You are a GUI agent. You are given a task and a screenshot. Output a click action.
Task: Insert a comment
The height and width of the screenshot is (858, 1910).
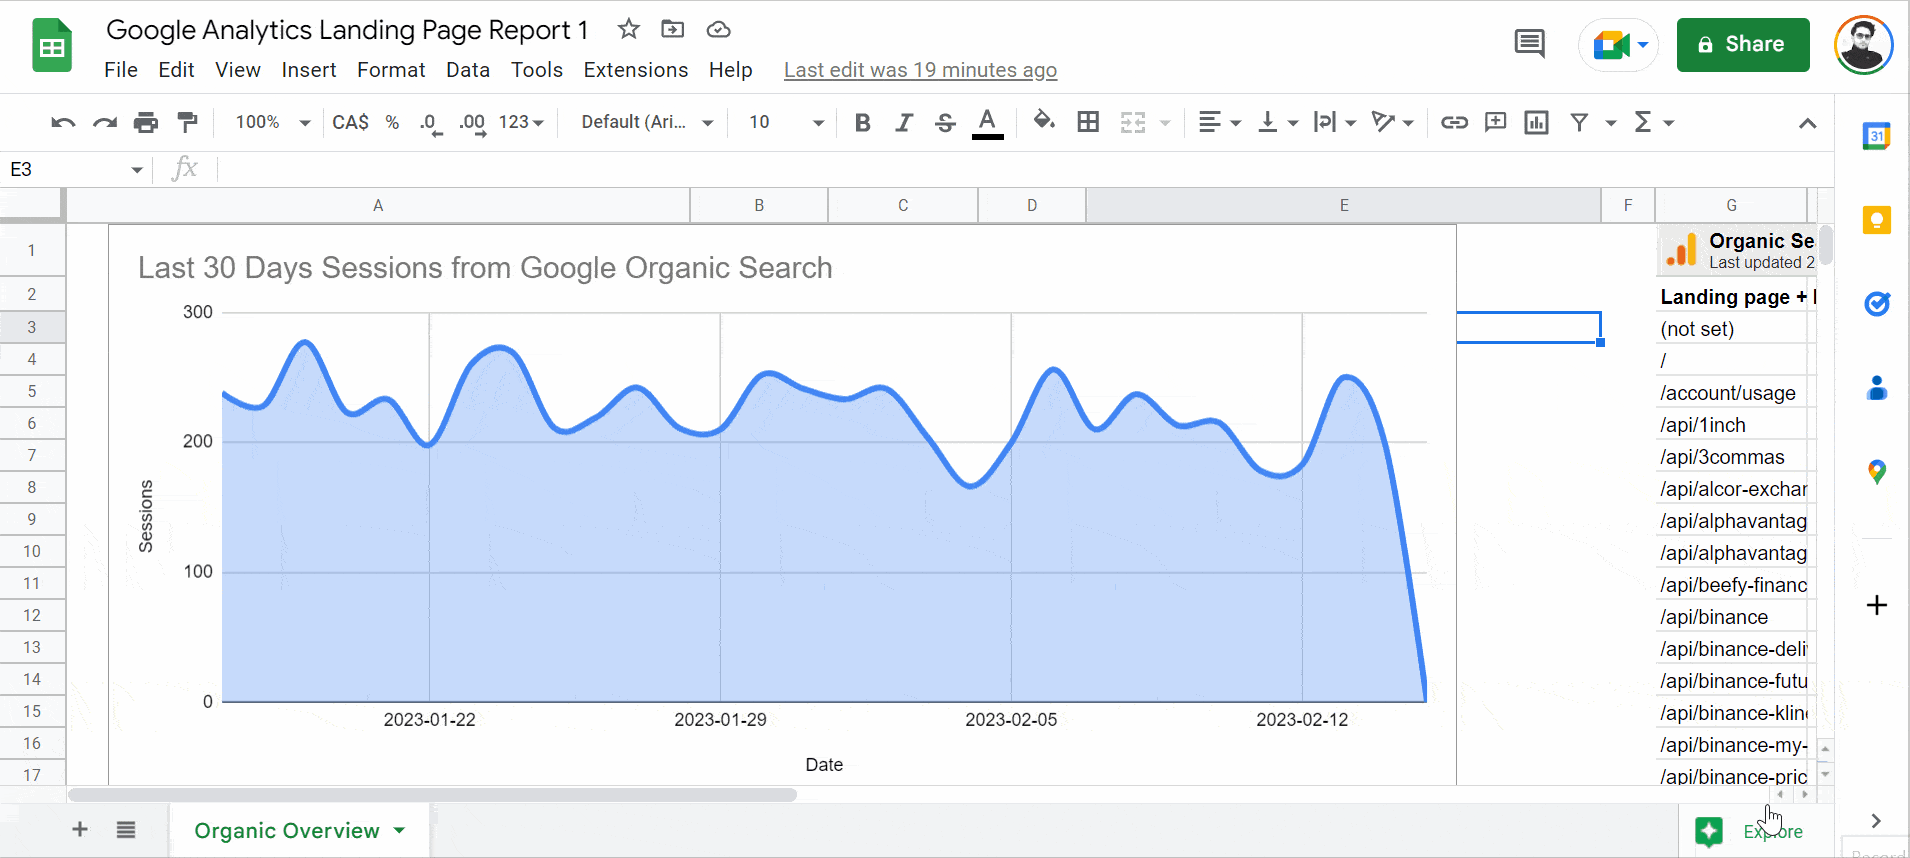coord(1496,122)
